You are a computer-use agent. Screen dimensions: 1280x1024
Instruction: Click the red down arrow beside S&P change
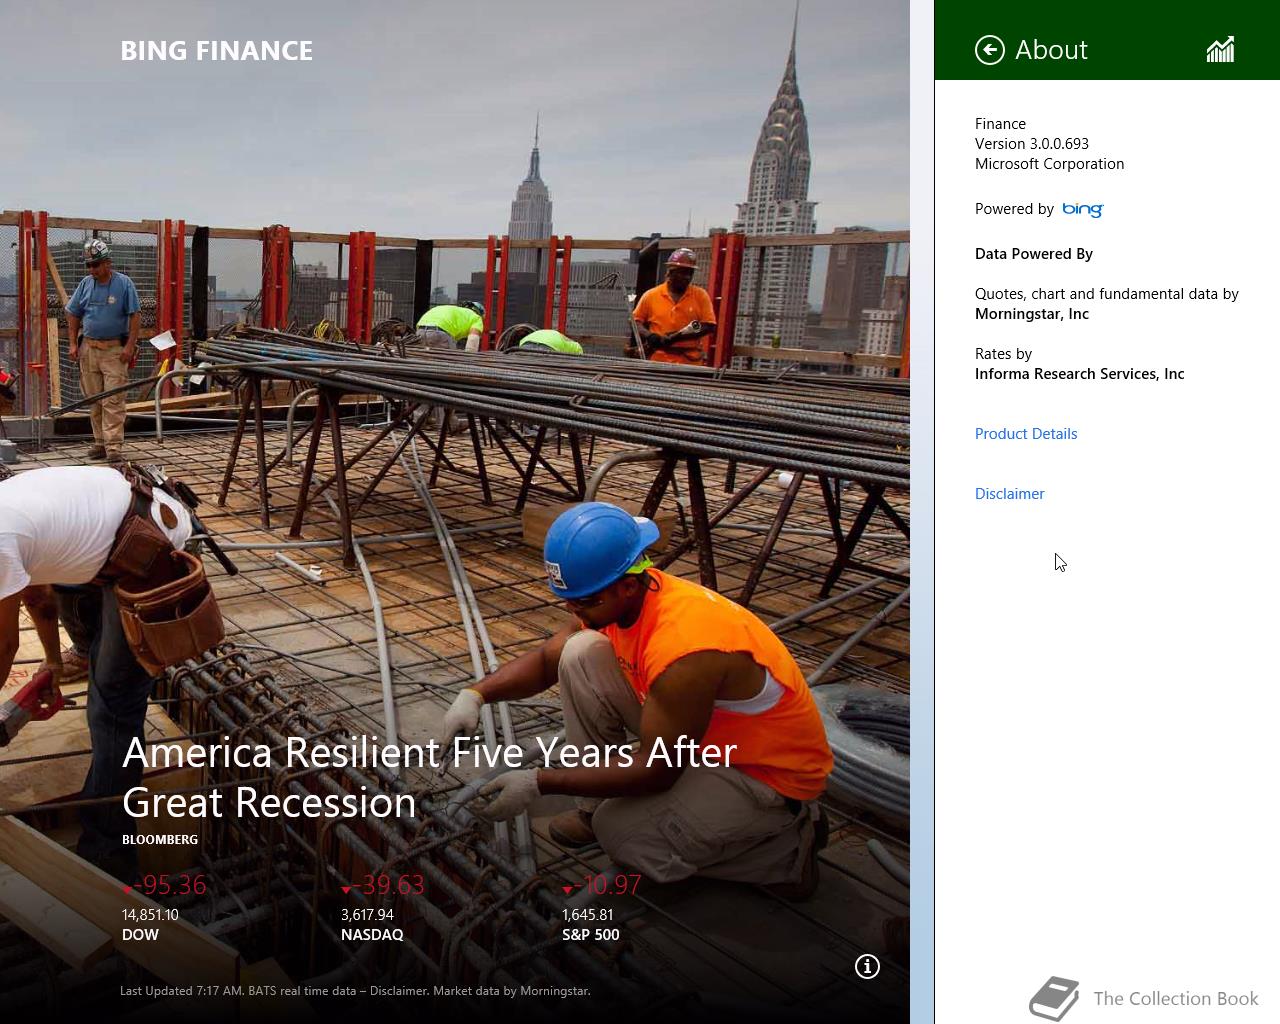pyautogui.click(x=567, y=889)
